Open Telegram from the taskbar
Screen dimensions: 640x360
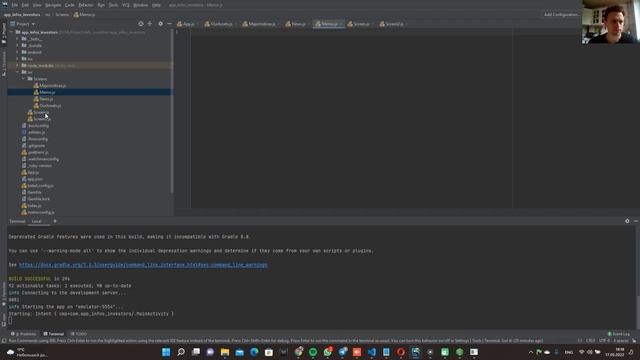point(342,352)
